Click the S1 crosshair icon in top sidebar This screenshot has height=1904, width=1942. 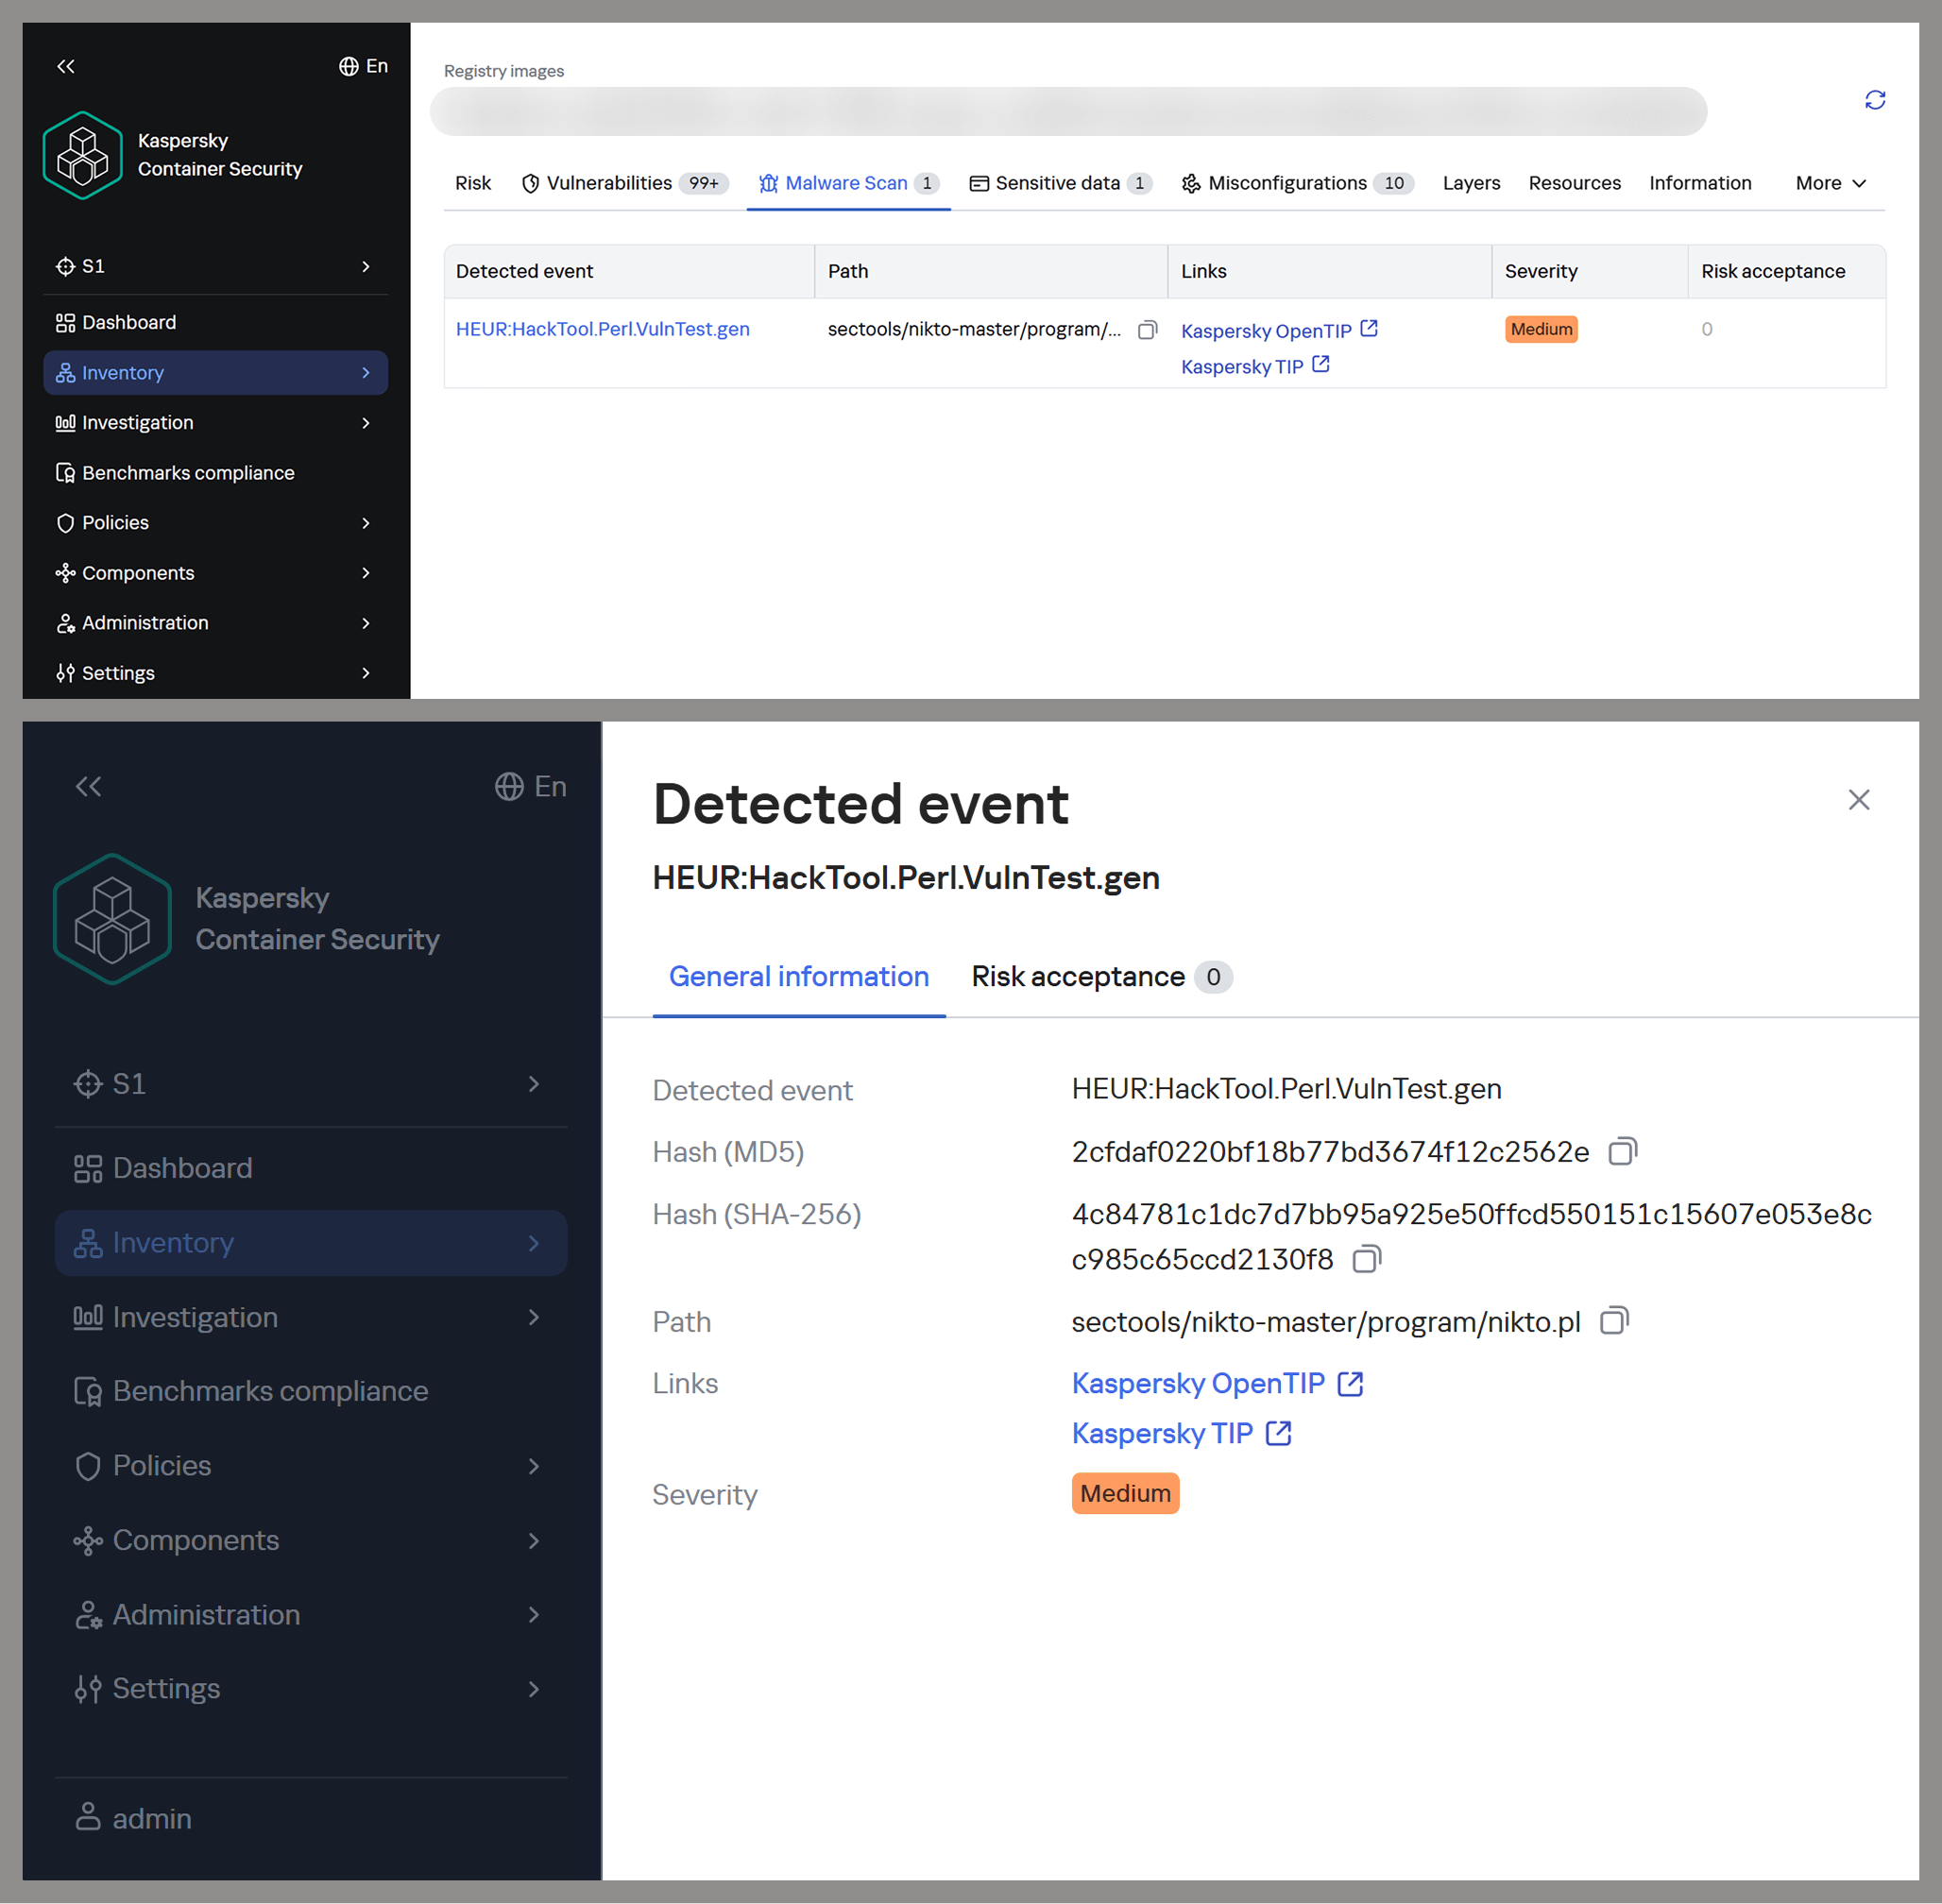pos(65,266)
